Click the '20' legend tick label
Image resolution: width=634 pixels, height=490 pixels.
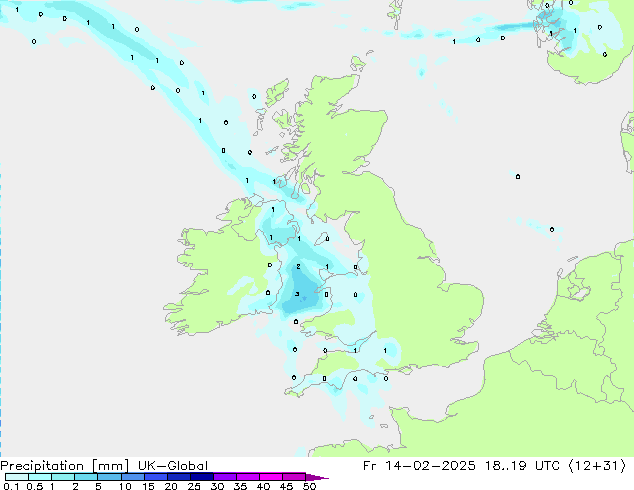coord(171,486)
